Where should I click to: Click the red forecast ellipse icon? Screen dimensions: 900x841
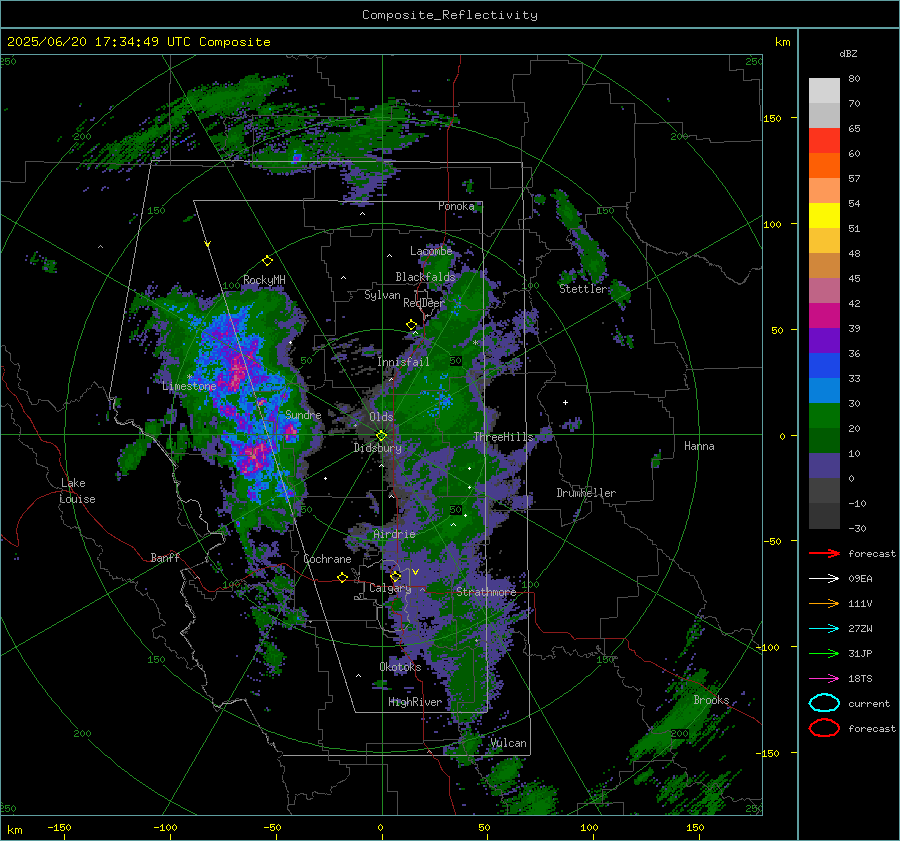point(824,728)
